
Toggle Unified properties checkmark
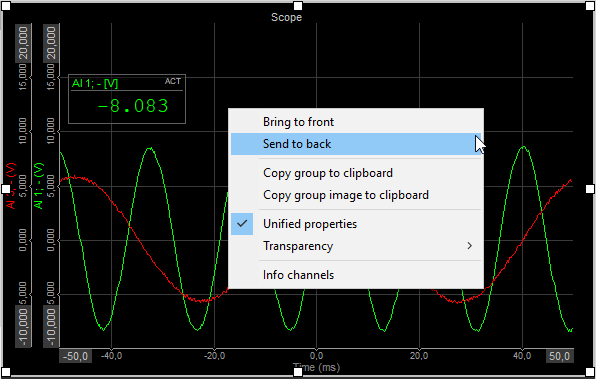pos(242,224)
